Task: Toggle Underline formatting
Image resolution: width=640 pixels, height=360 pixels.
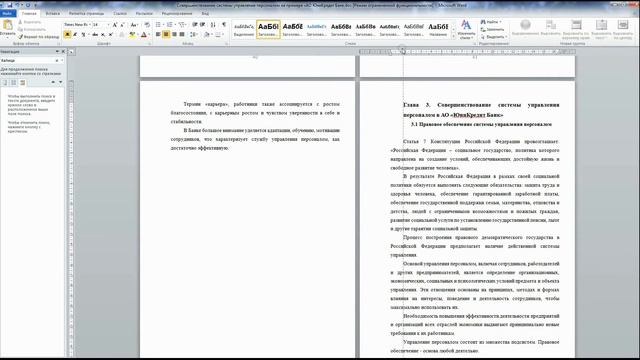Action: click(x=83, y=34)
